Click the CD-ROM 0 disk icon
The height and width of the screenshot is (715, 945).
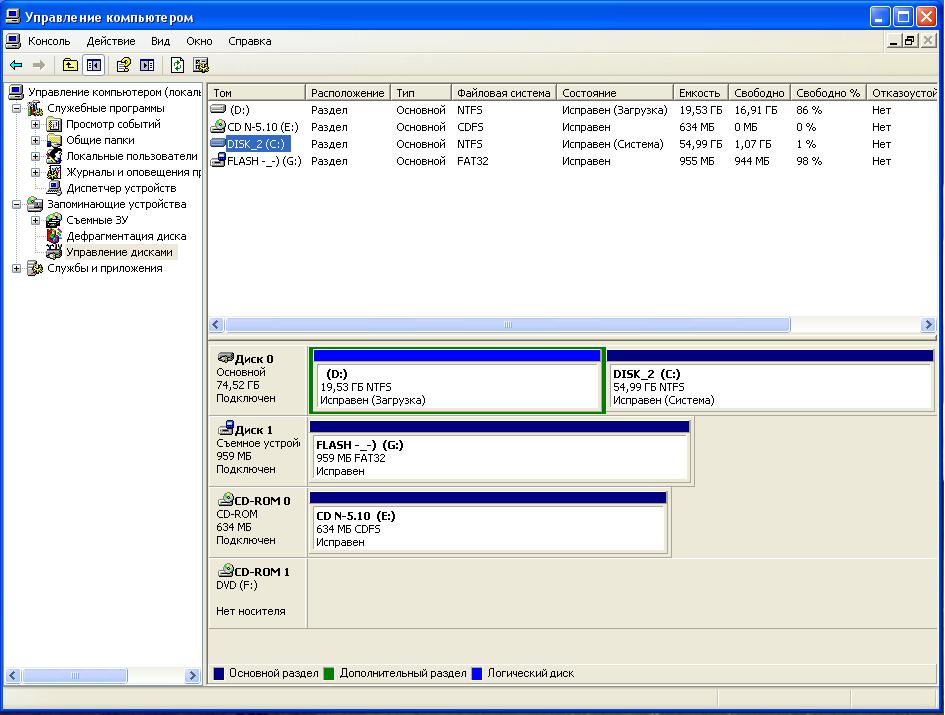[x=225, y=501]
